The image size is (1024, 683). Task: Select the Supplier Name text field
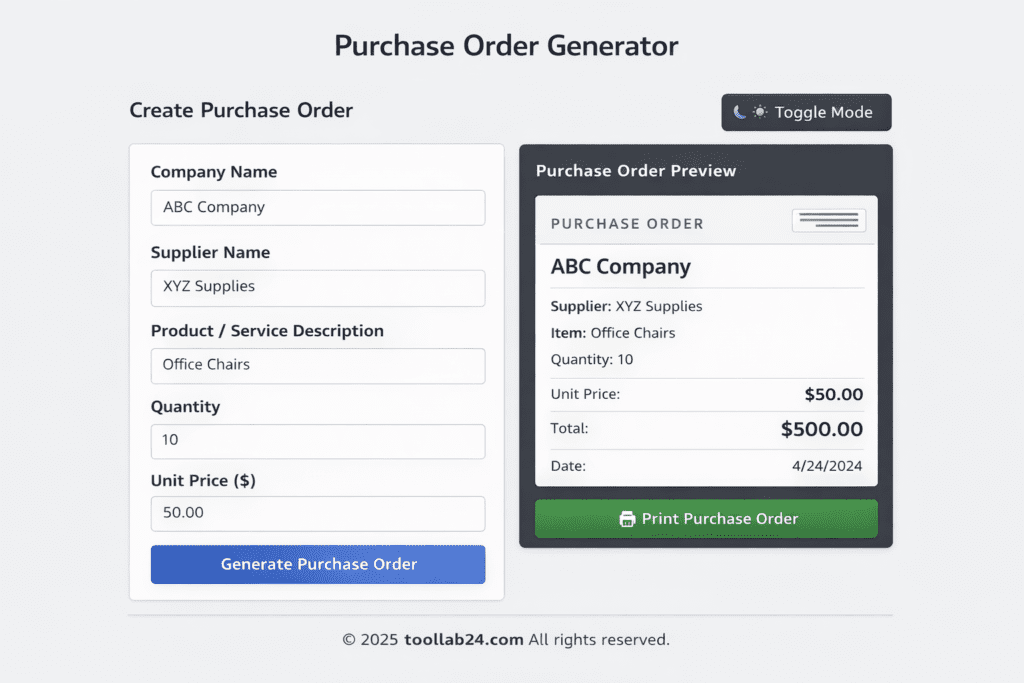click(317, 288)
